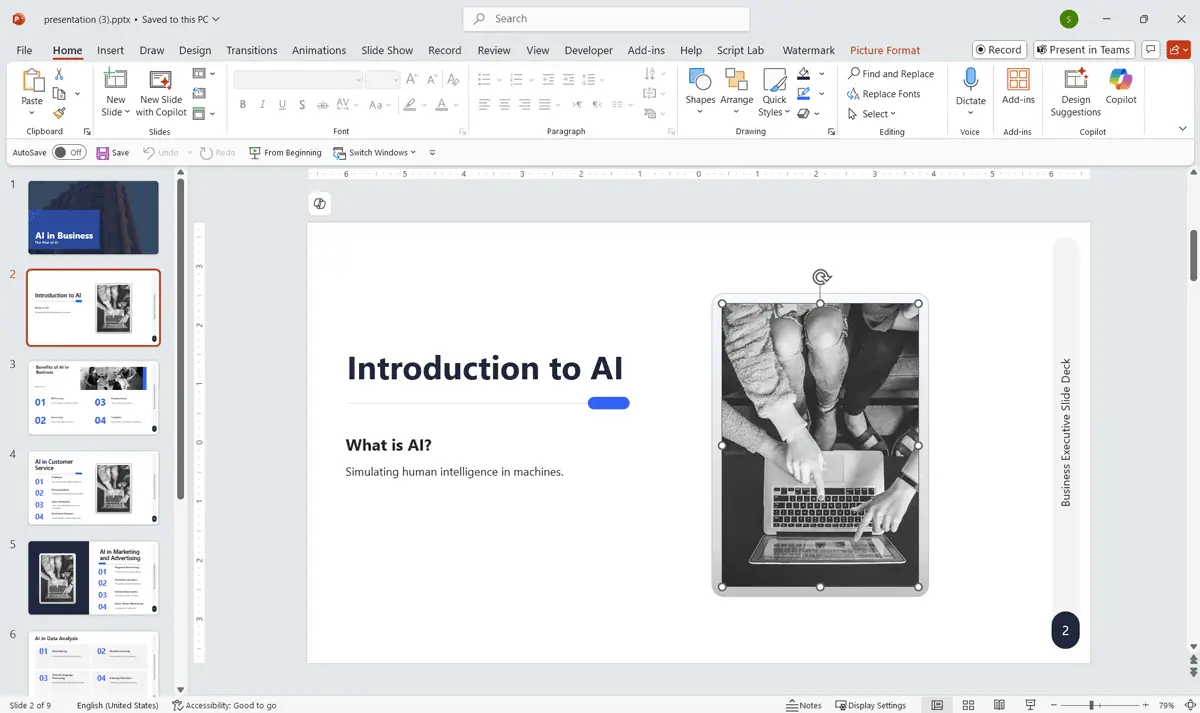The image size is (1200, 713).
Task: Click Find and Replace
Action: tap(891, 74)
